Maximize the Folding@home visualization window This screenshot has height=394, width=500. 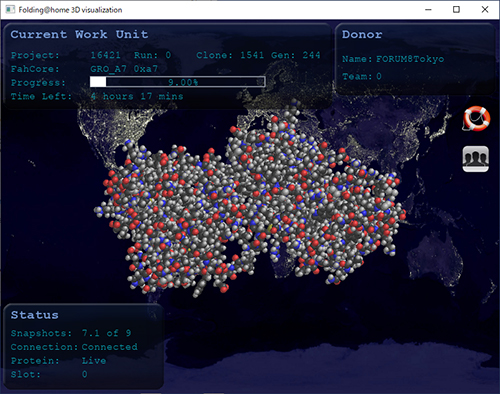point(456,10)
